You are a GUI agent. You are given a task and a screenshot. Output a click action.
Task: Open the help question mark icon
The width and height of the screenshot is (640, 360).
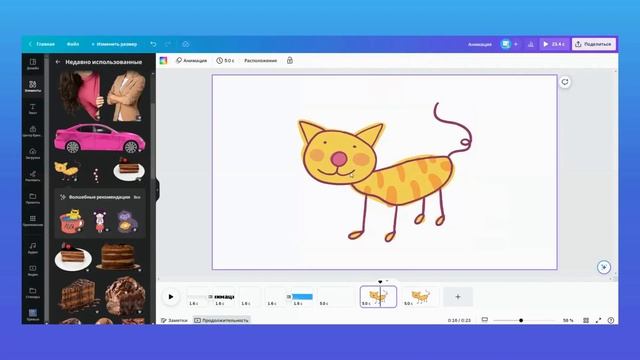tap(611, 320)
